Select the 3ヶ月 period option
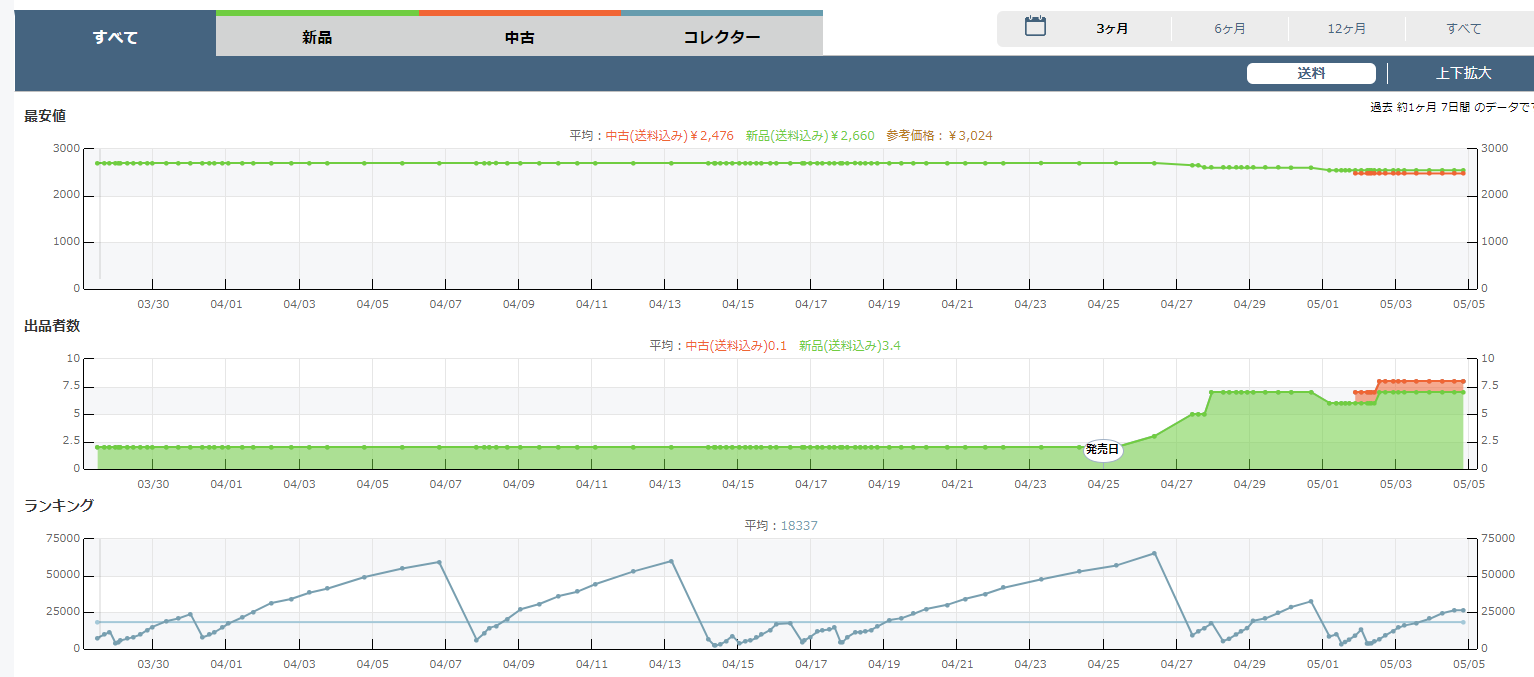The height and width of the screenshot is (677, 1534). pyautogui.click(x=1112, y=29)
